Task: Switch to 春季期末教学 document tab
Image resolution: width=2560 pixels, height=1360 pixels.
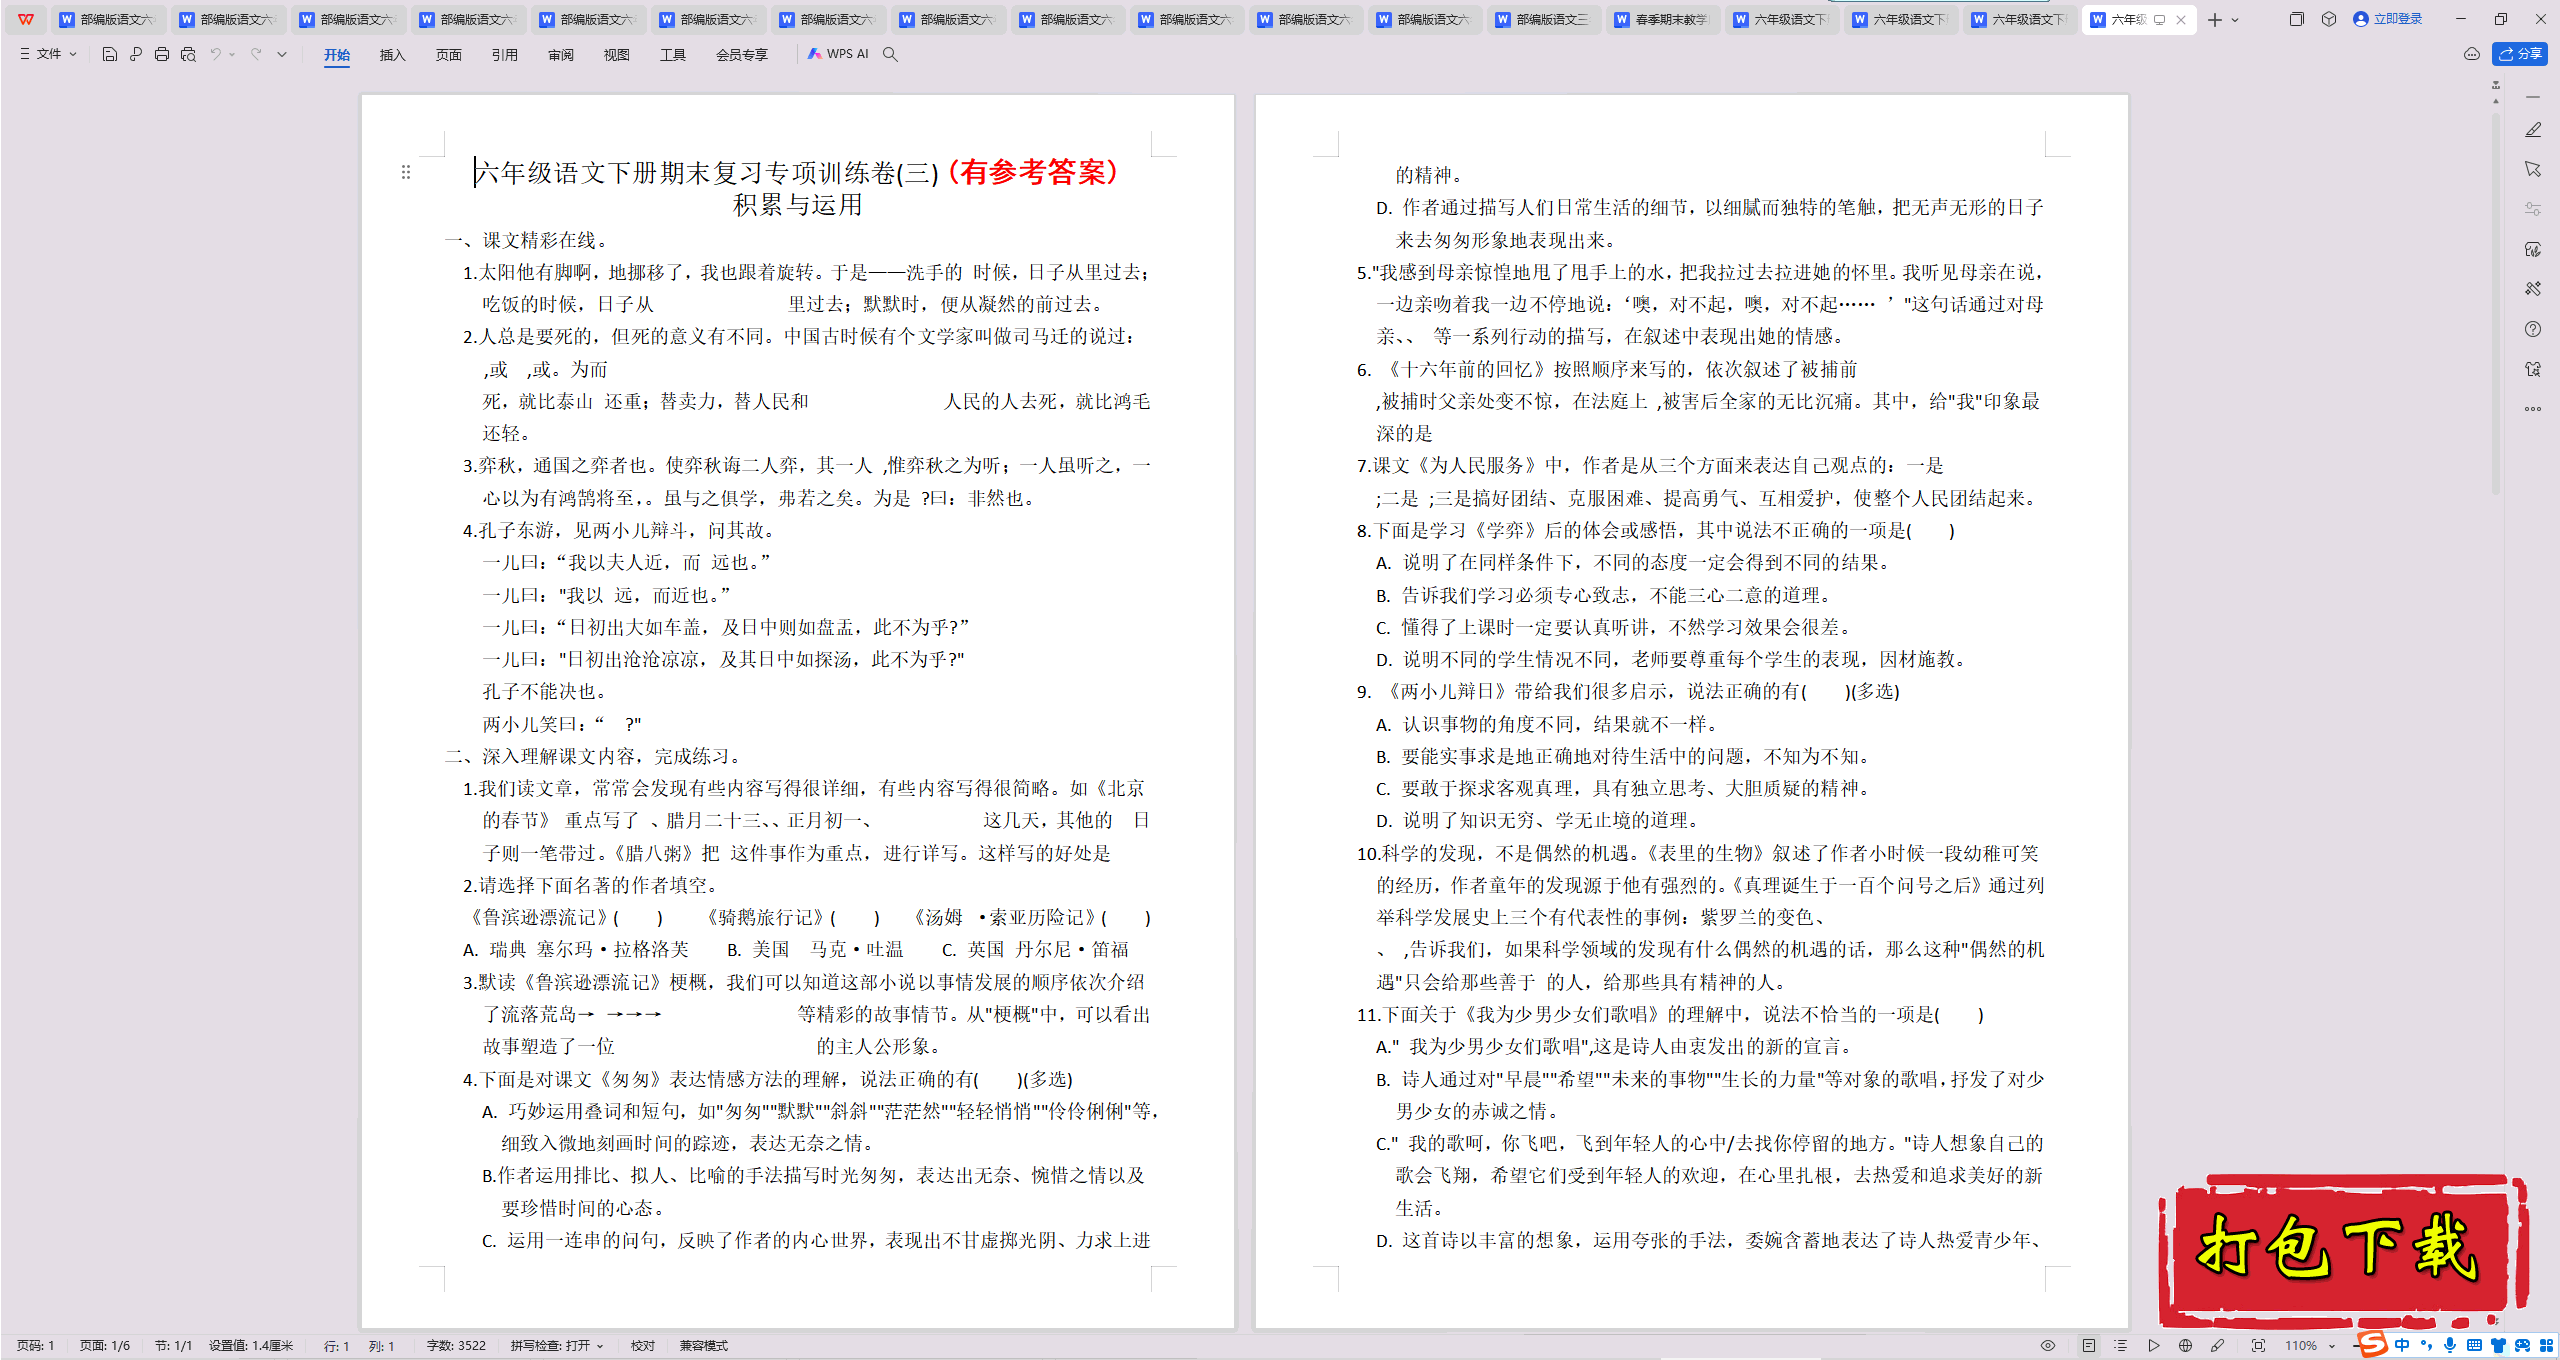Action: (x=1663, y=19)
